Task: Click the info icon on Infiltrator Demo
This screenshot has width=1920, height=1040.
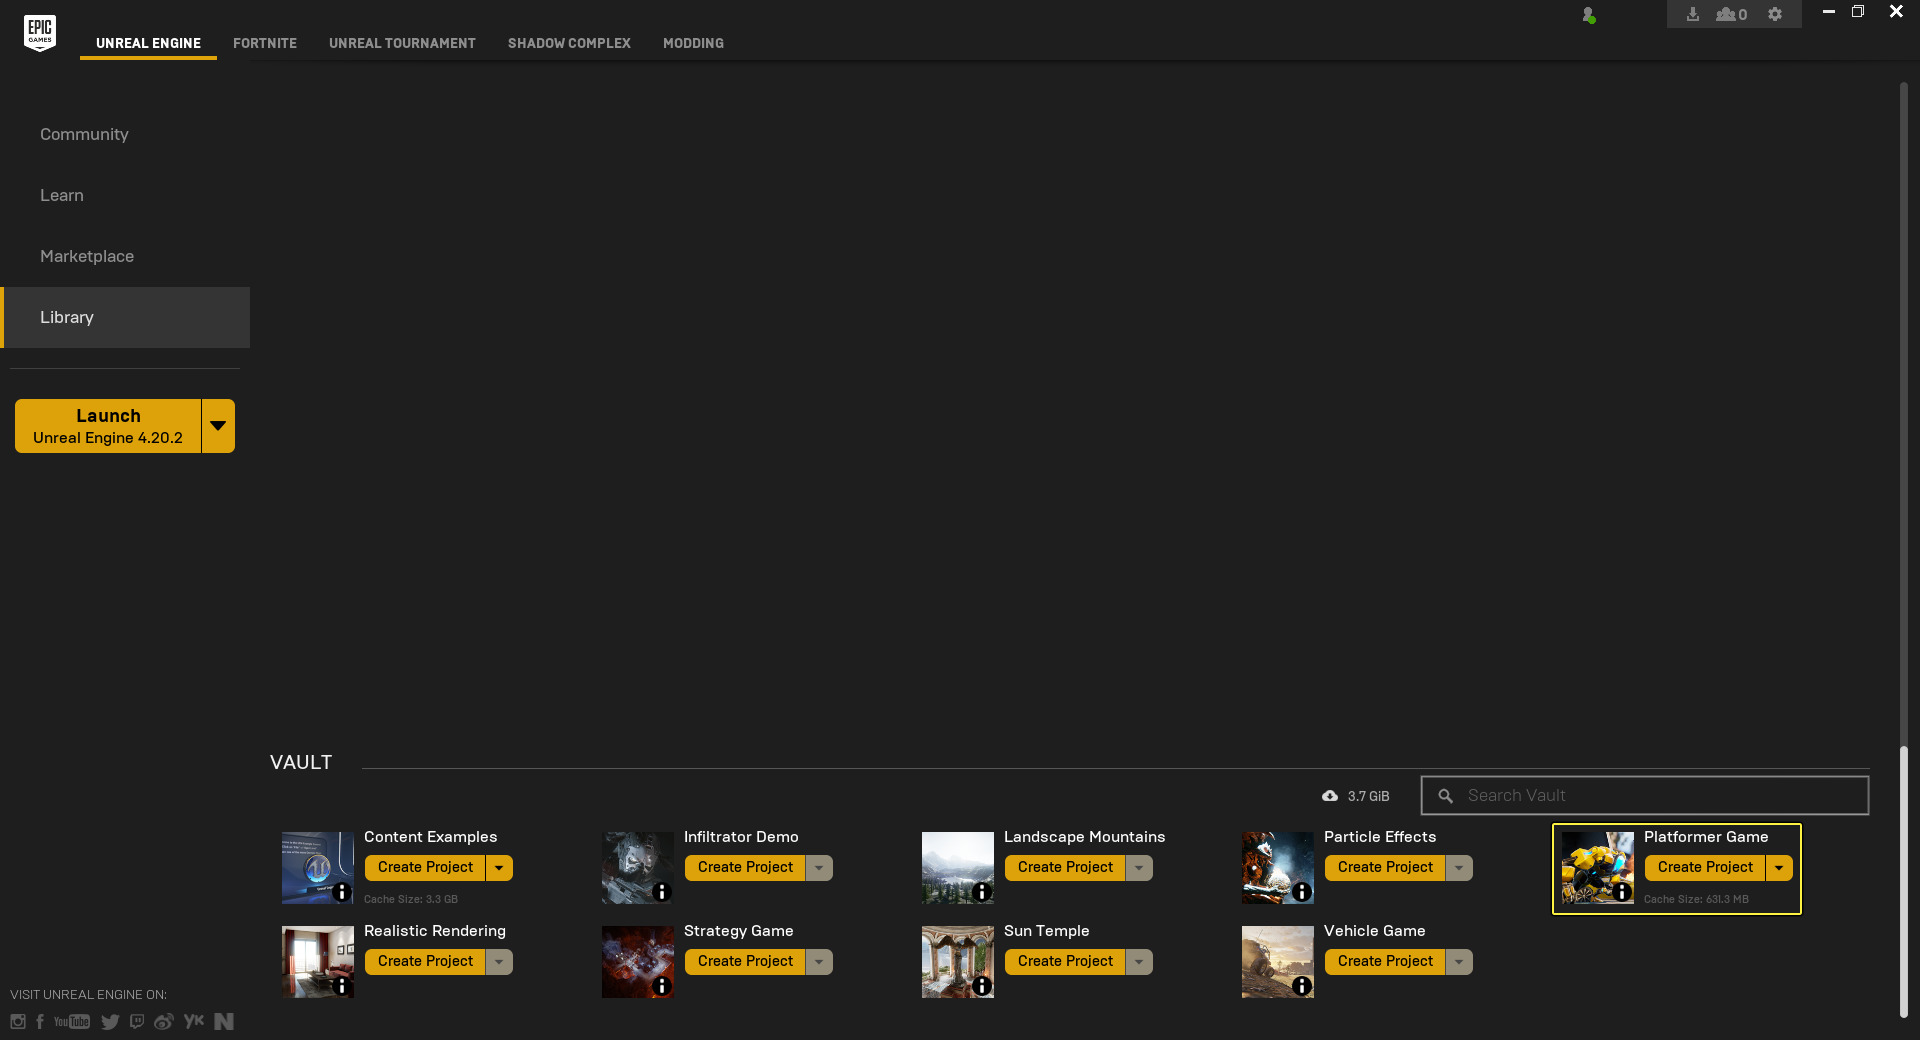Action: click(661, 892)
